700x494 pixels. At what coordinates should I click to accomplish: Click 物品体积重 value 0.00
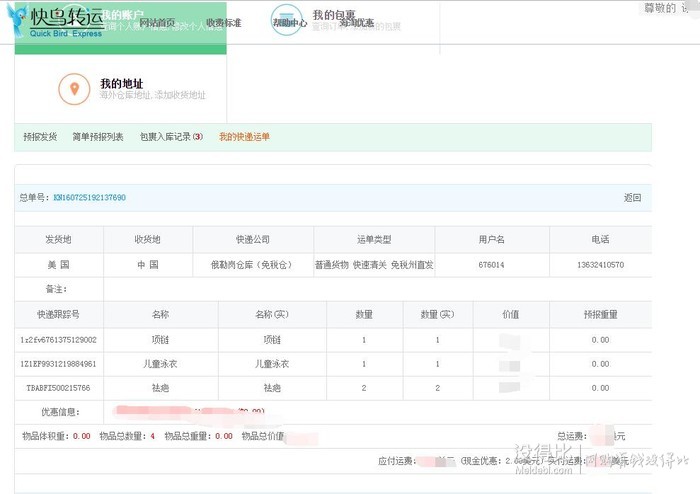click(x=82, y=436)
